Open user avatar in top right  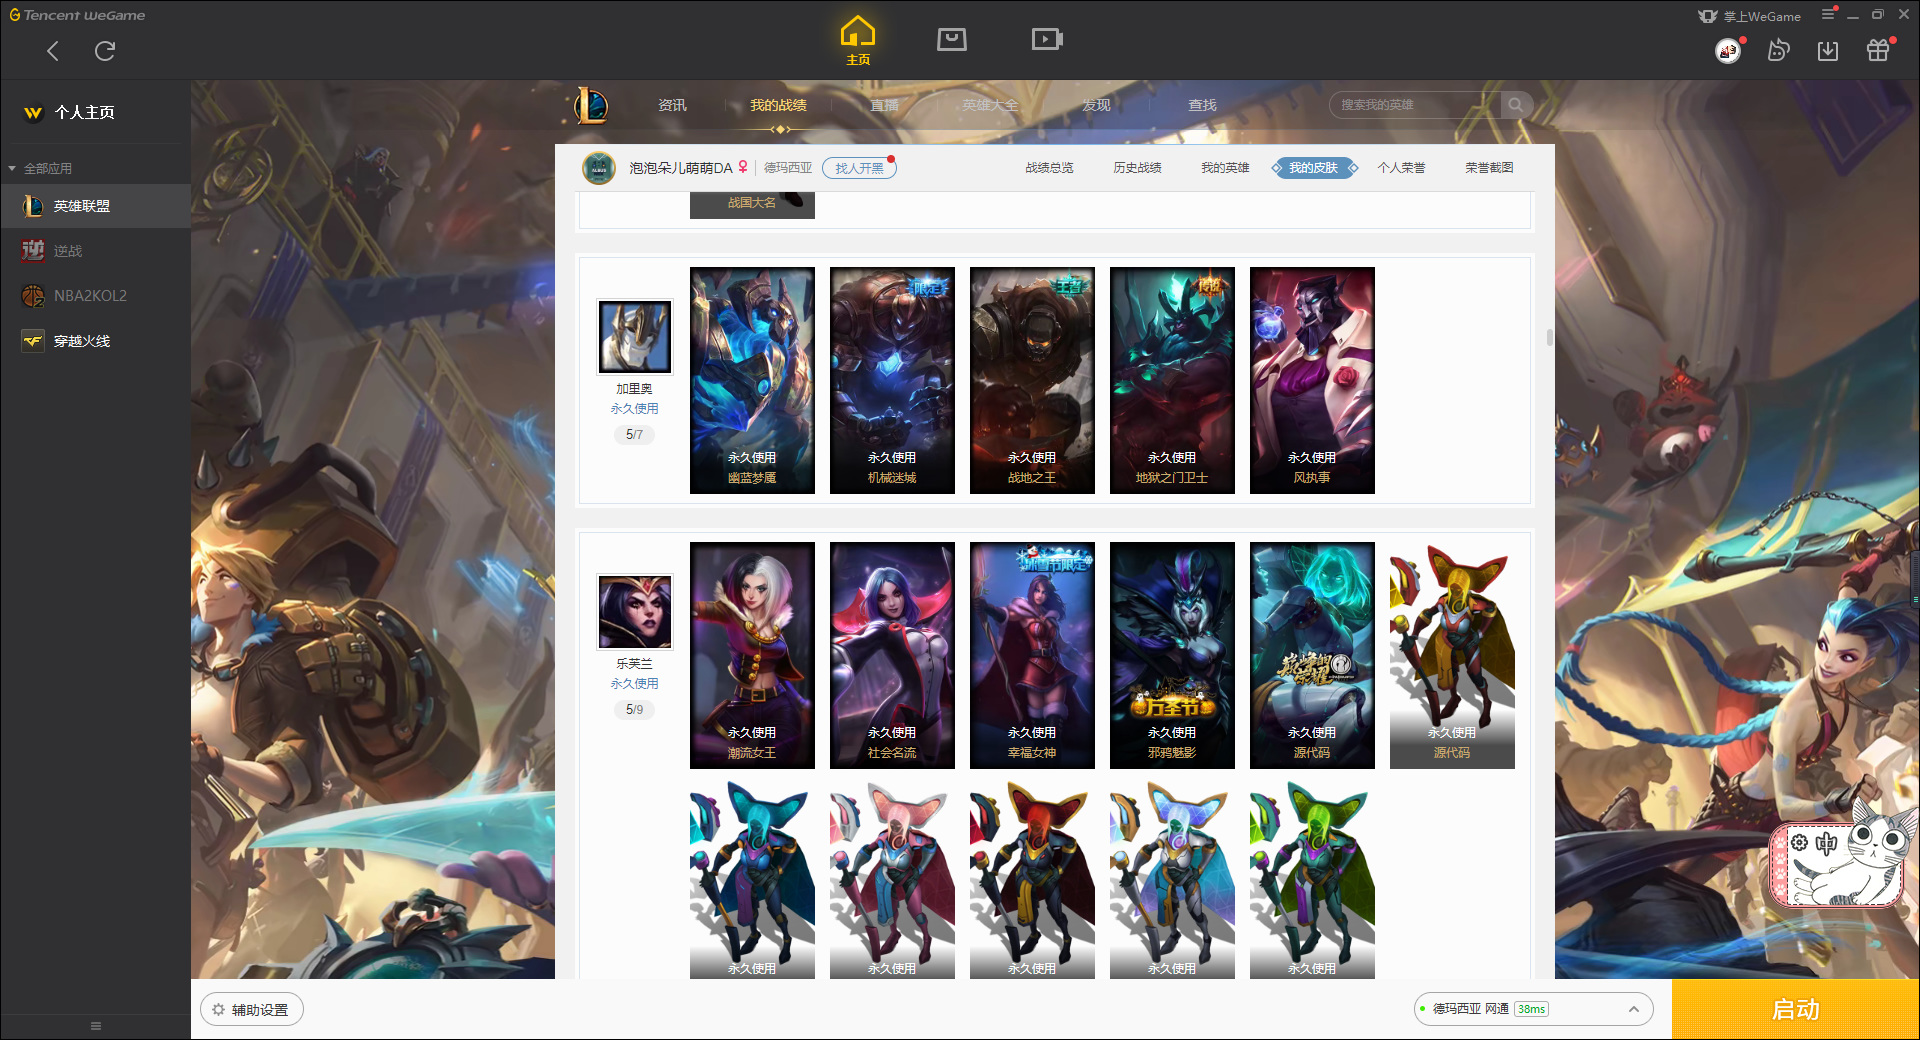pos(1728,50)
